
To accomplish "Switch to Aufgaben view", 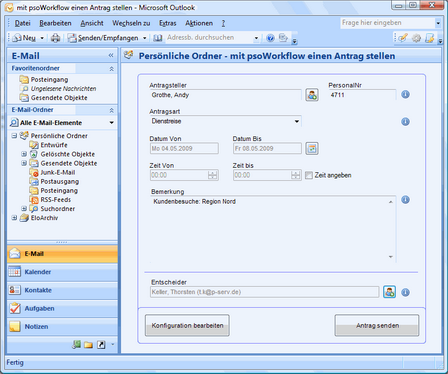I will [62, 309].
